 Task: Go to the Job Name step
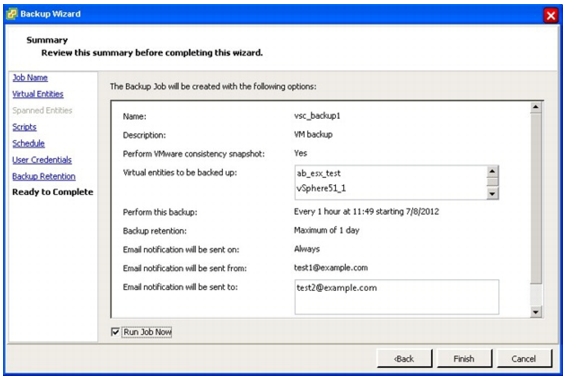[x=30, y=78]
